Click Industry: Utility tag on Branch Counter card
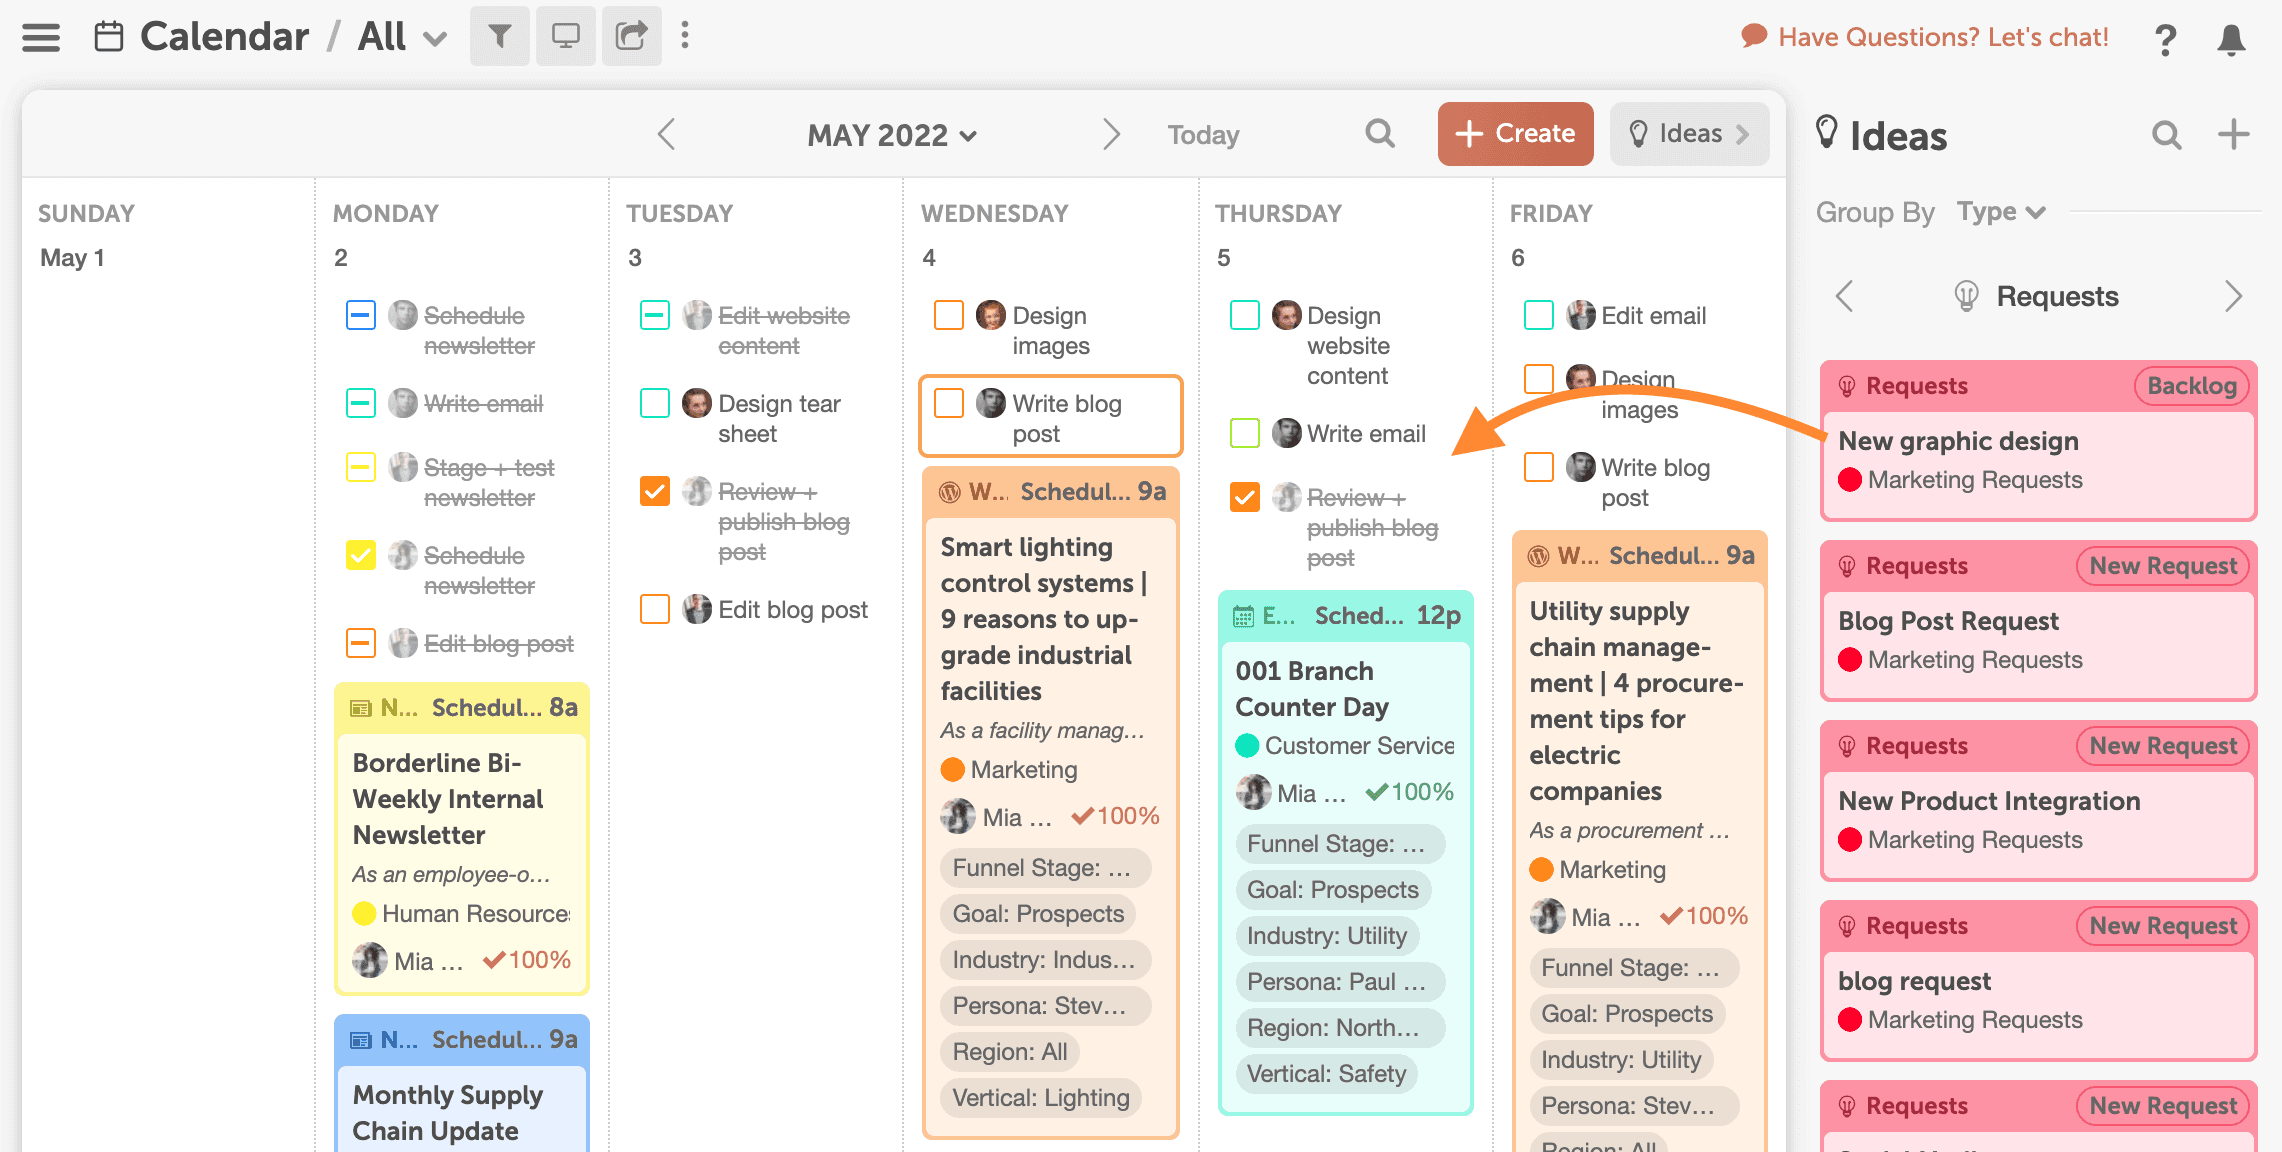Screen dimensions: 2282x1152 1326,936
